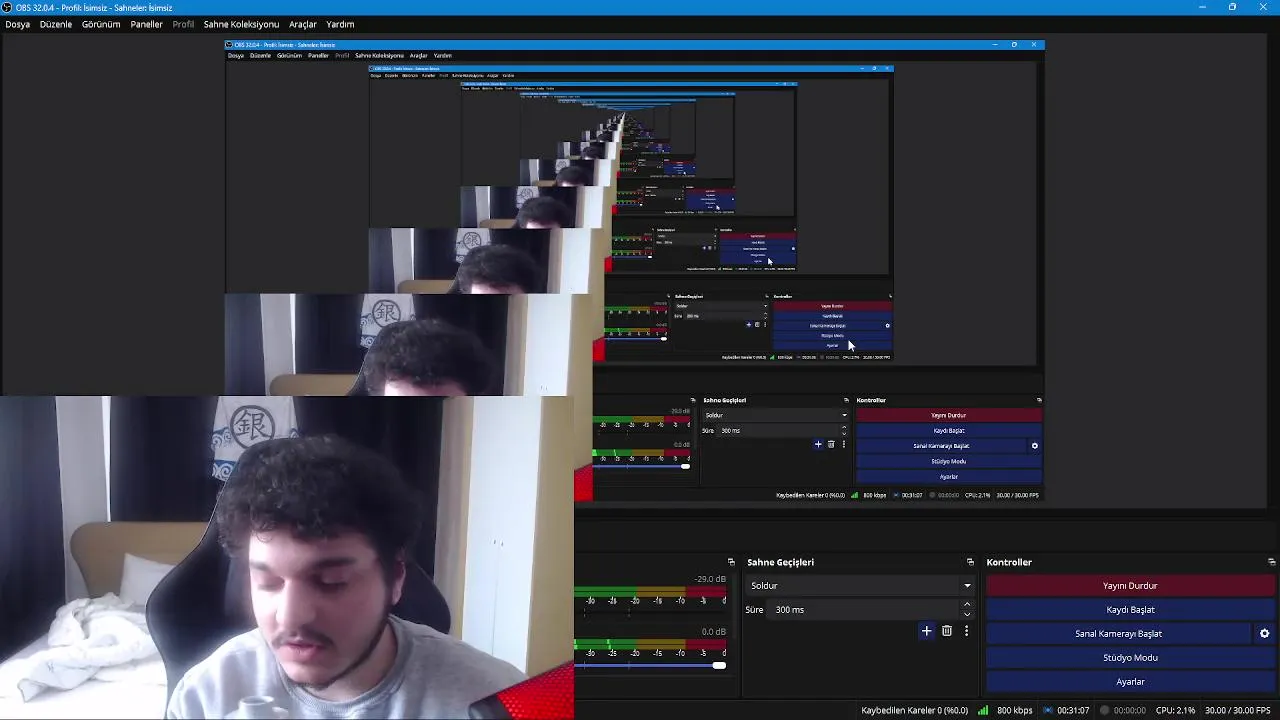Click Kaydı Başlat to start recording
This screenshot has width=1280, height=720.
click(1130, 609)
